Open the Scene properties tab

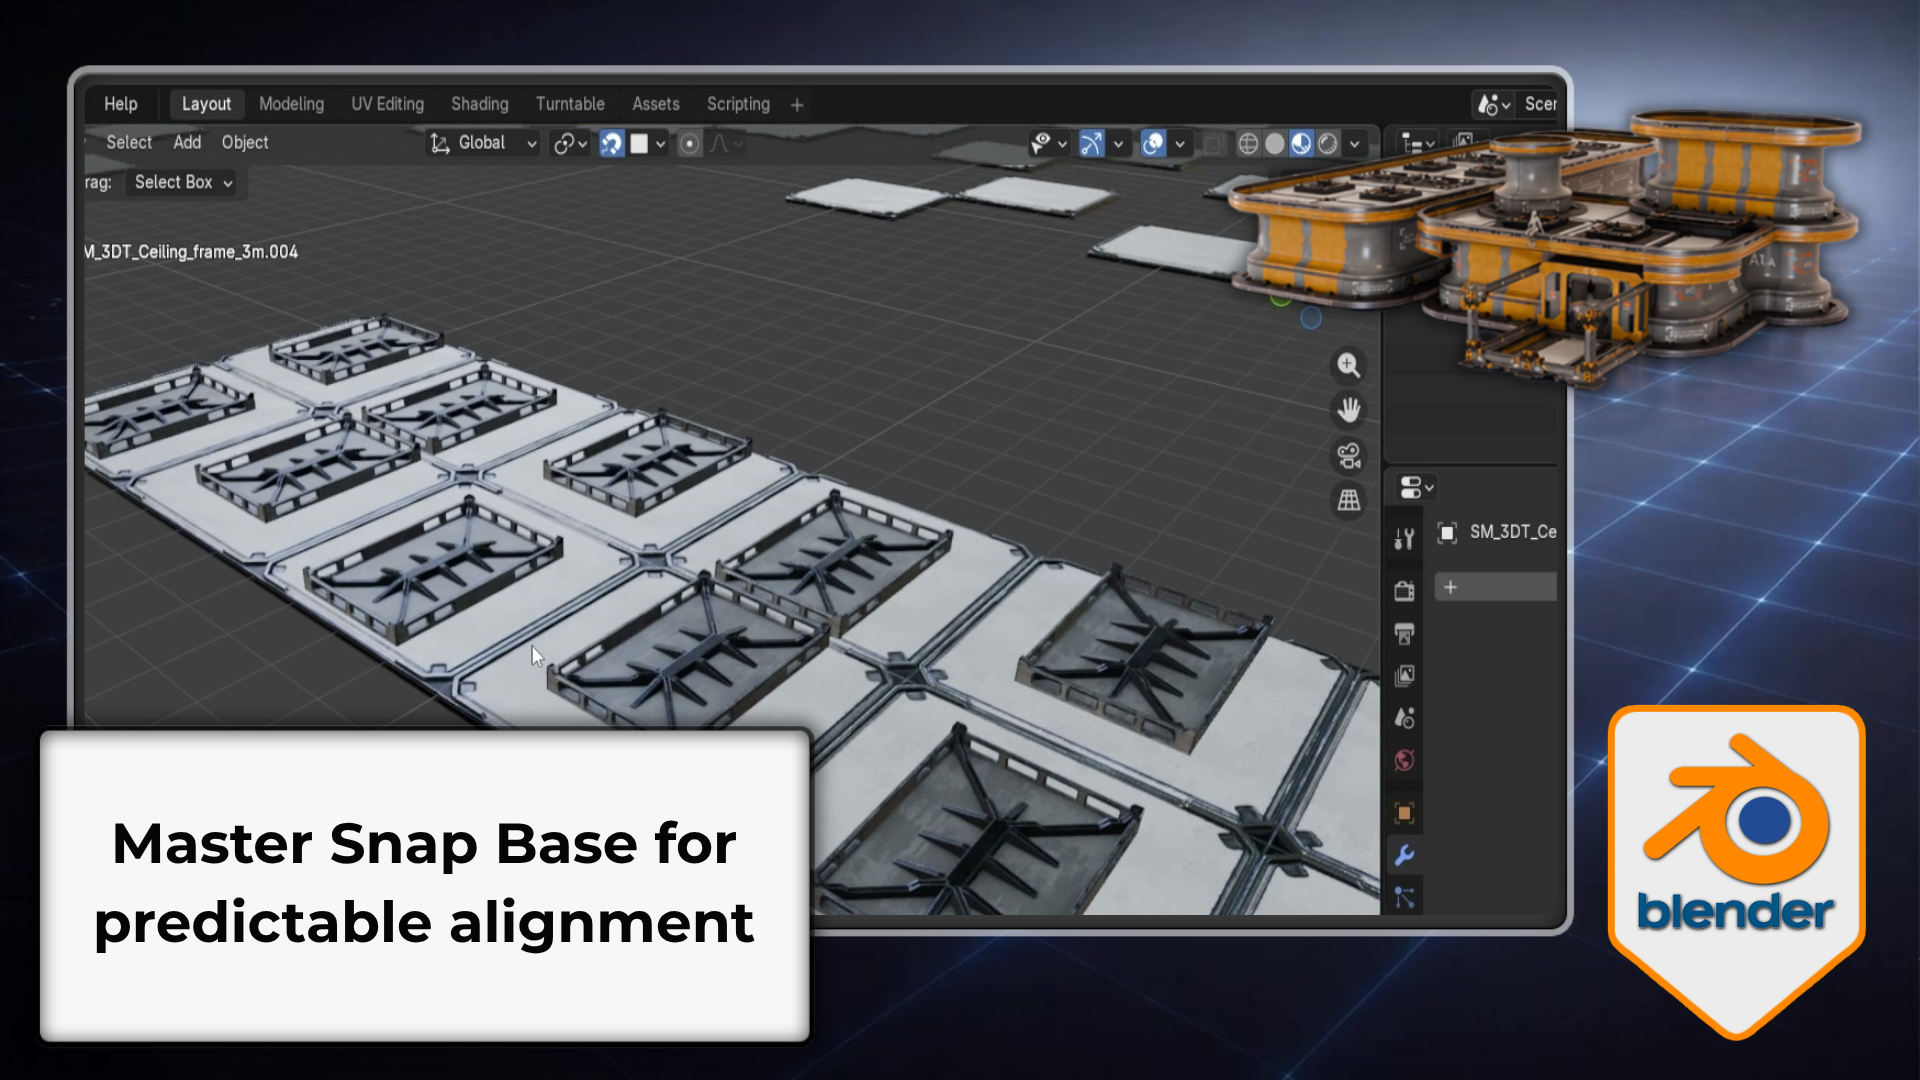pos(1404,718)
